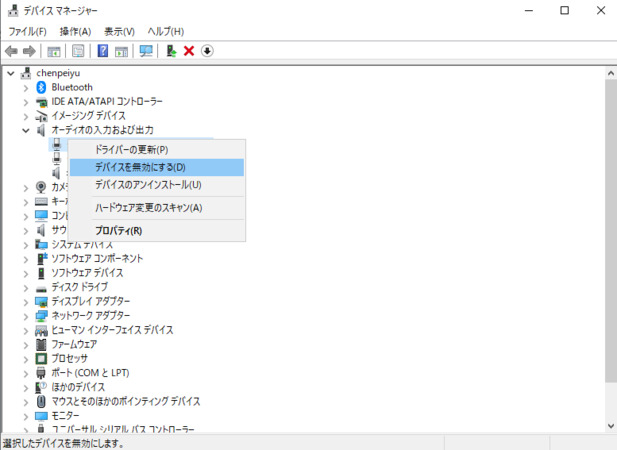Choose デバイスを無効にする(D) from context menu

(x=157, y=167)
